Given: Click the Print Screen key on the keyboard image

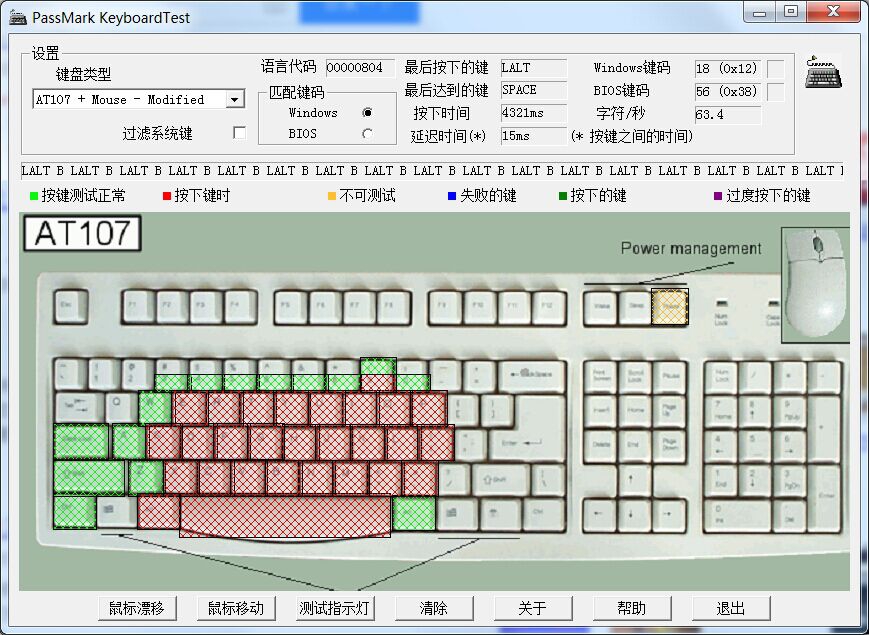Looking at the screenshot, I should [x=601, y=378].
